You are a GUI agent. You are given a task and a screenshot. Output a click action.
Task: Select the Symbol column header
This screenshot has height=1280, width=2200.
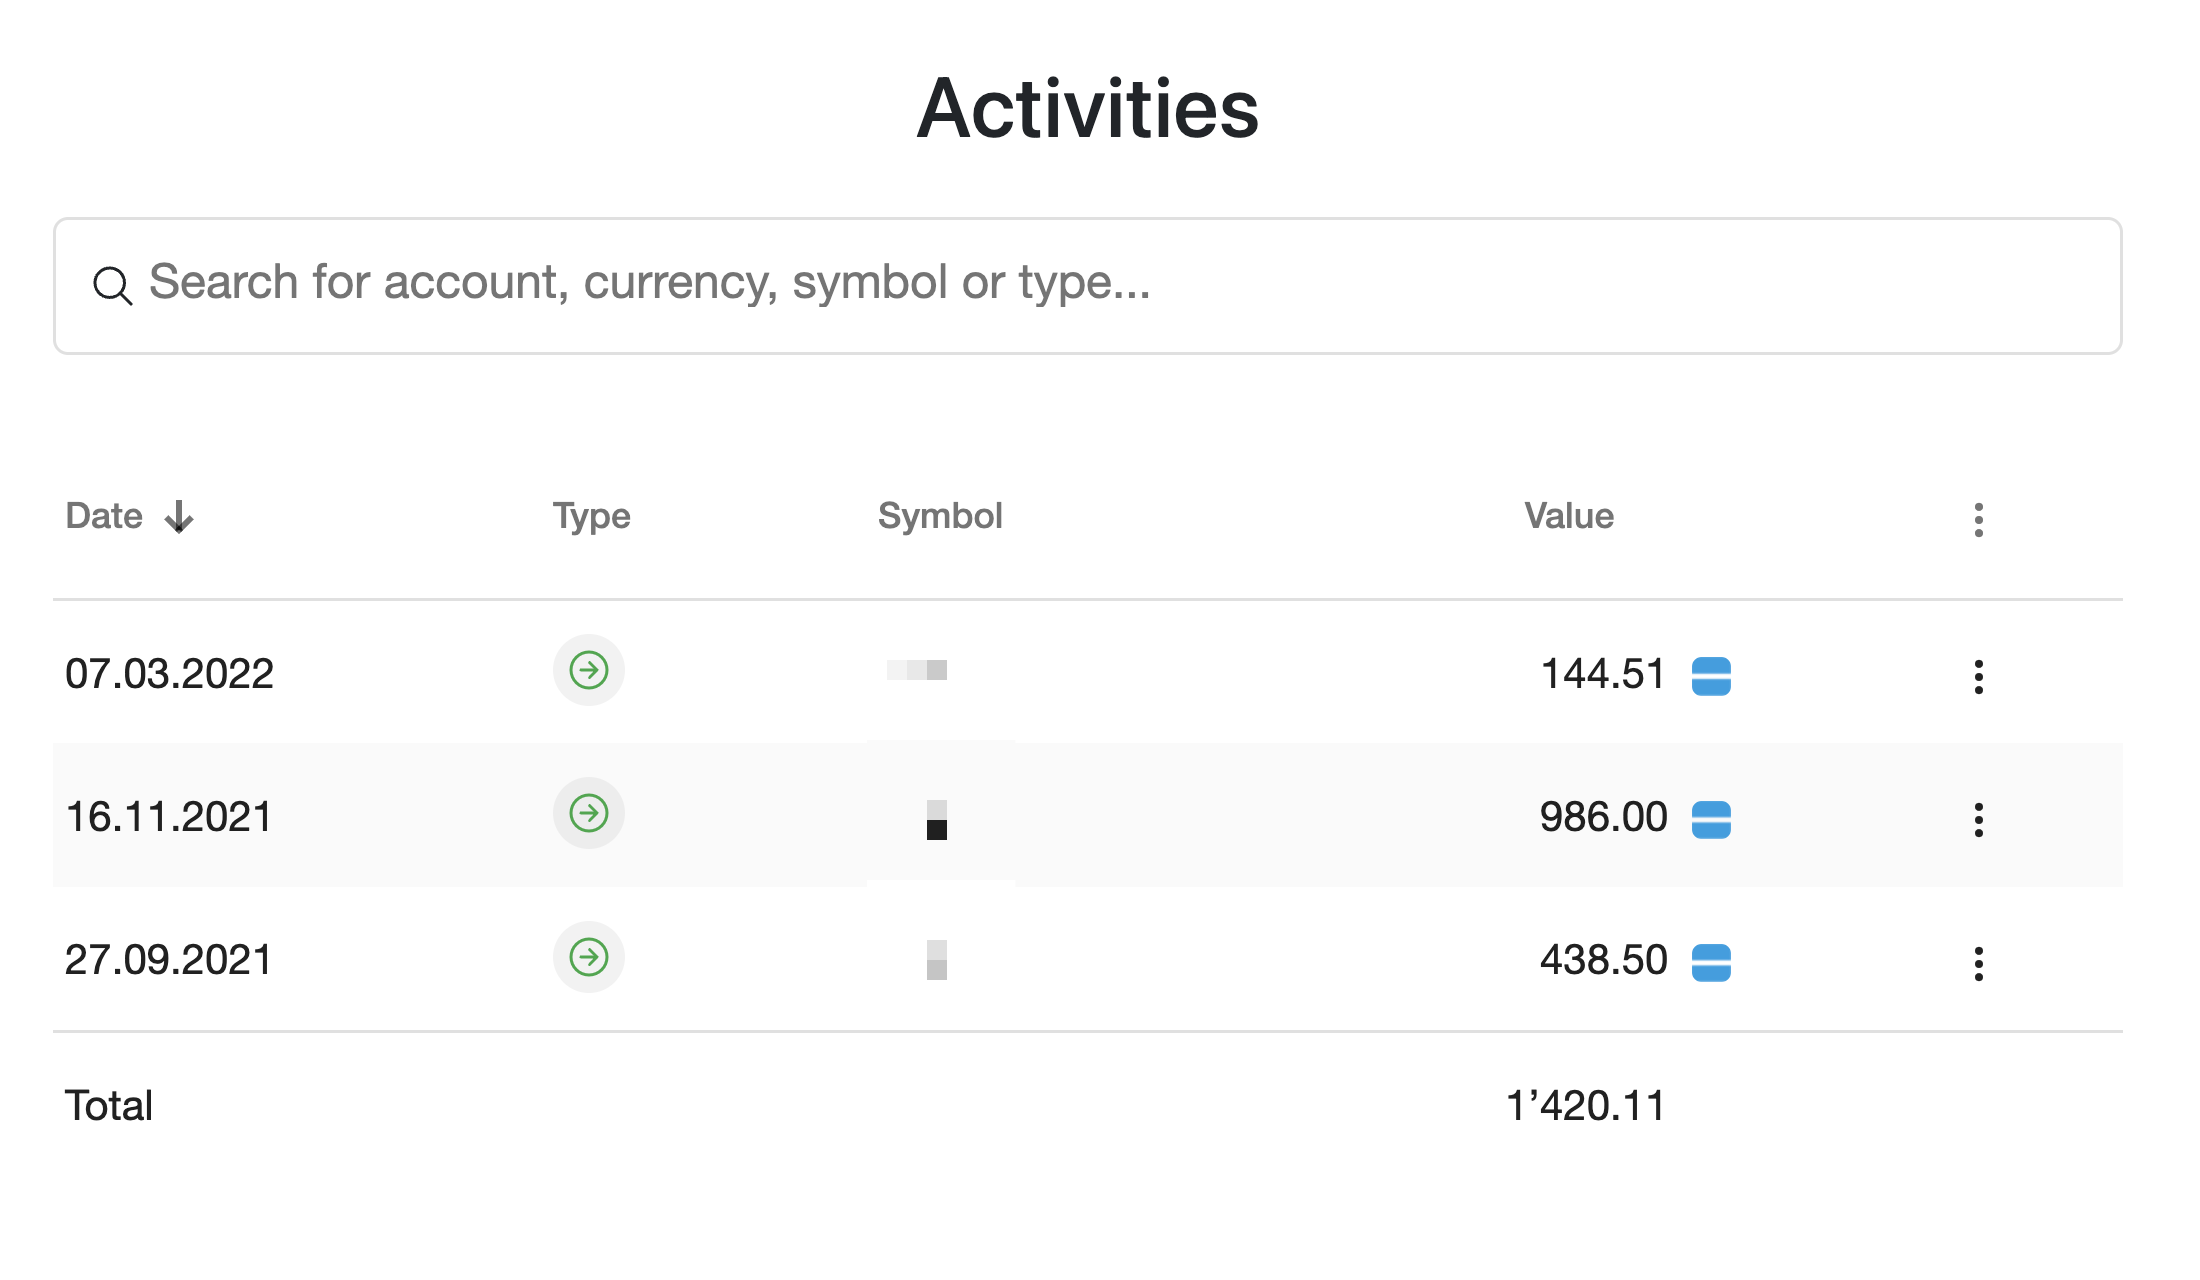940,516
